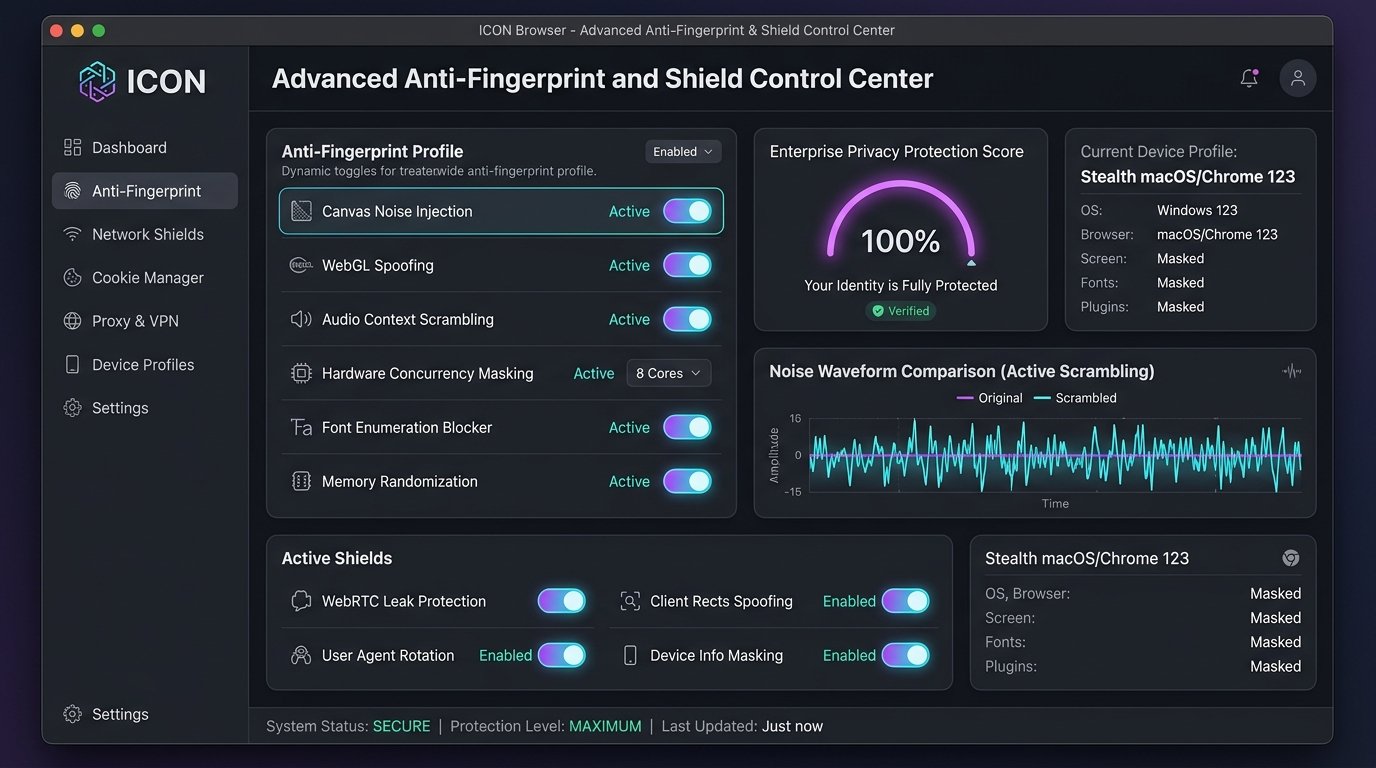Disable the Client Rects Spoofing toggle
The image size is (1376, 768).
pos(905,601)
